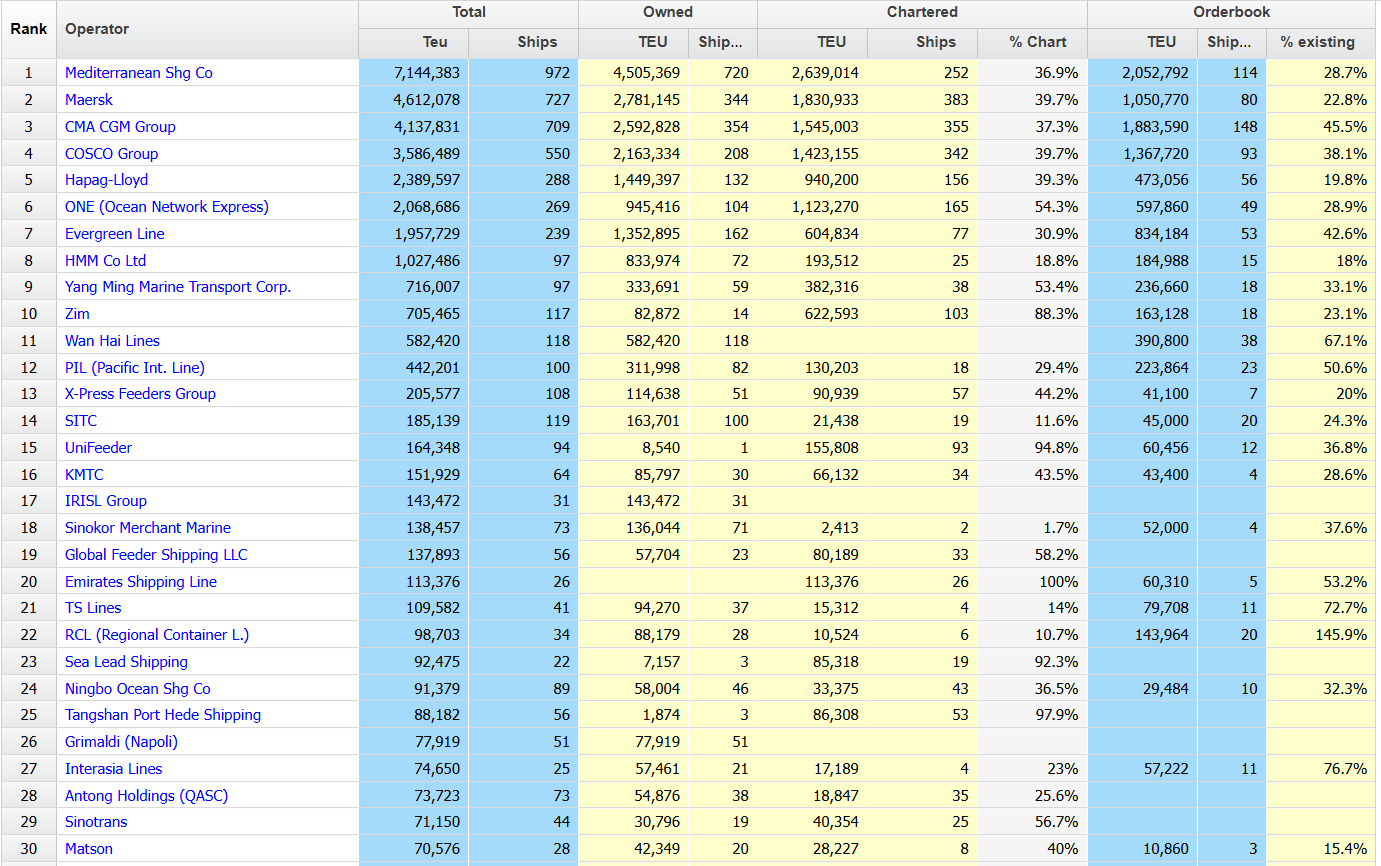
Task: Click ONE (Ocean Network Express) link
Action: click(x=166, y=207)
